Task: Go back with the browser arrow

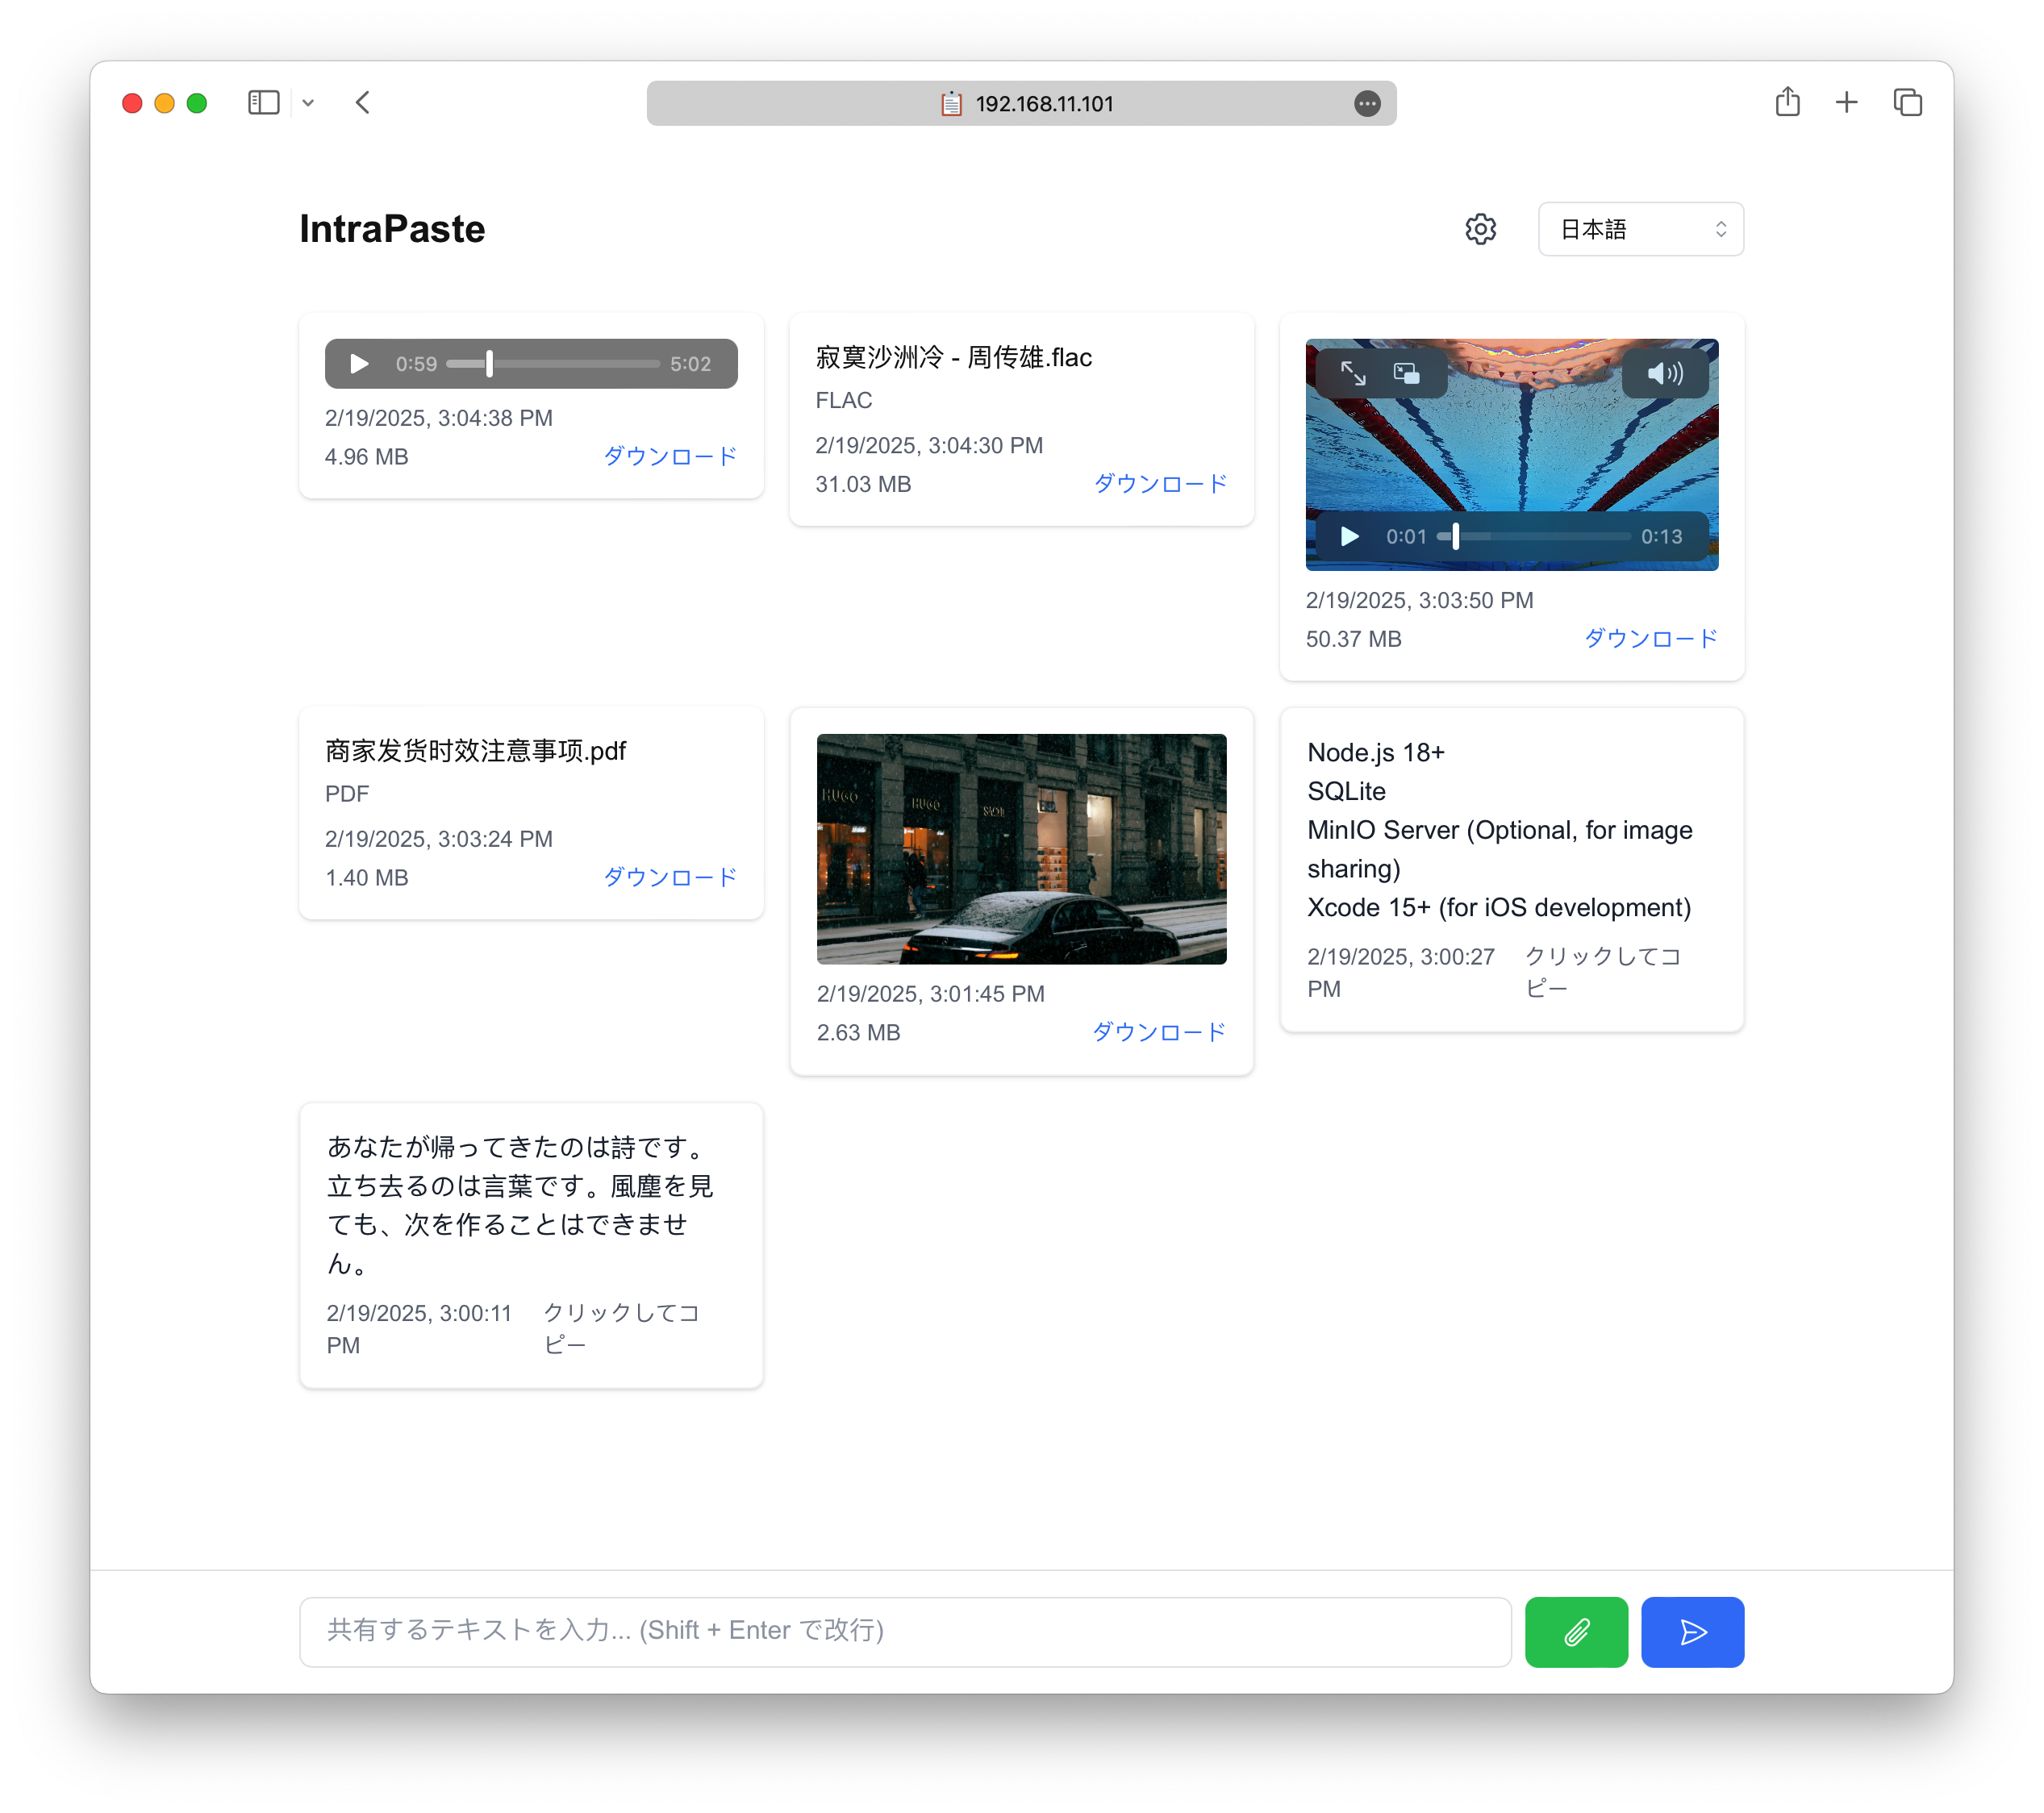Action: 363,103
